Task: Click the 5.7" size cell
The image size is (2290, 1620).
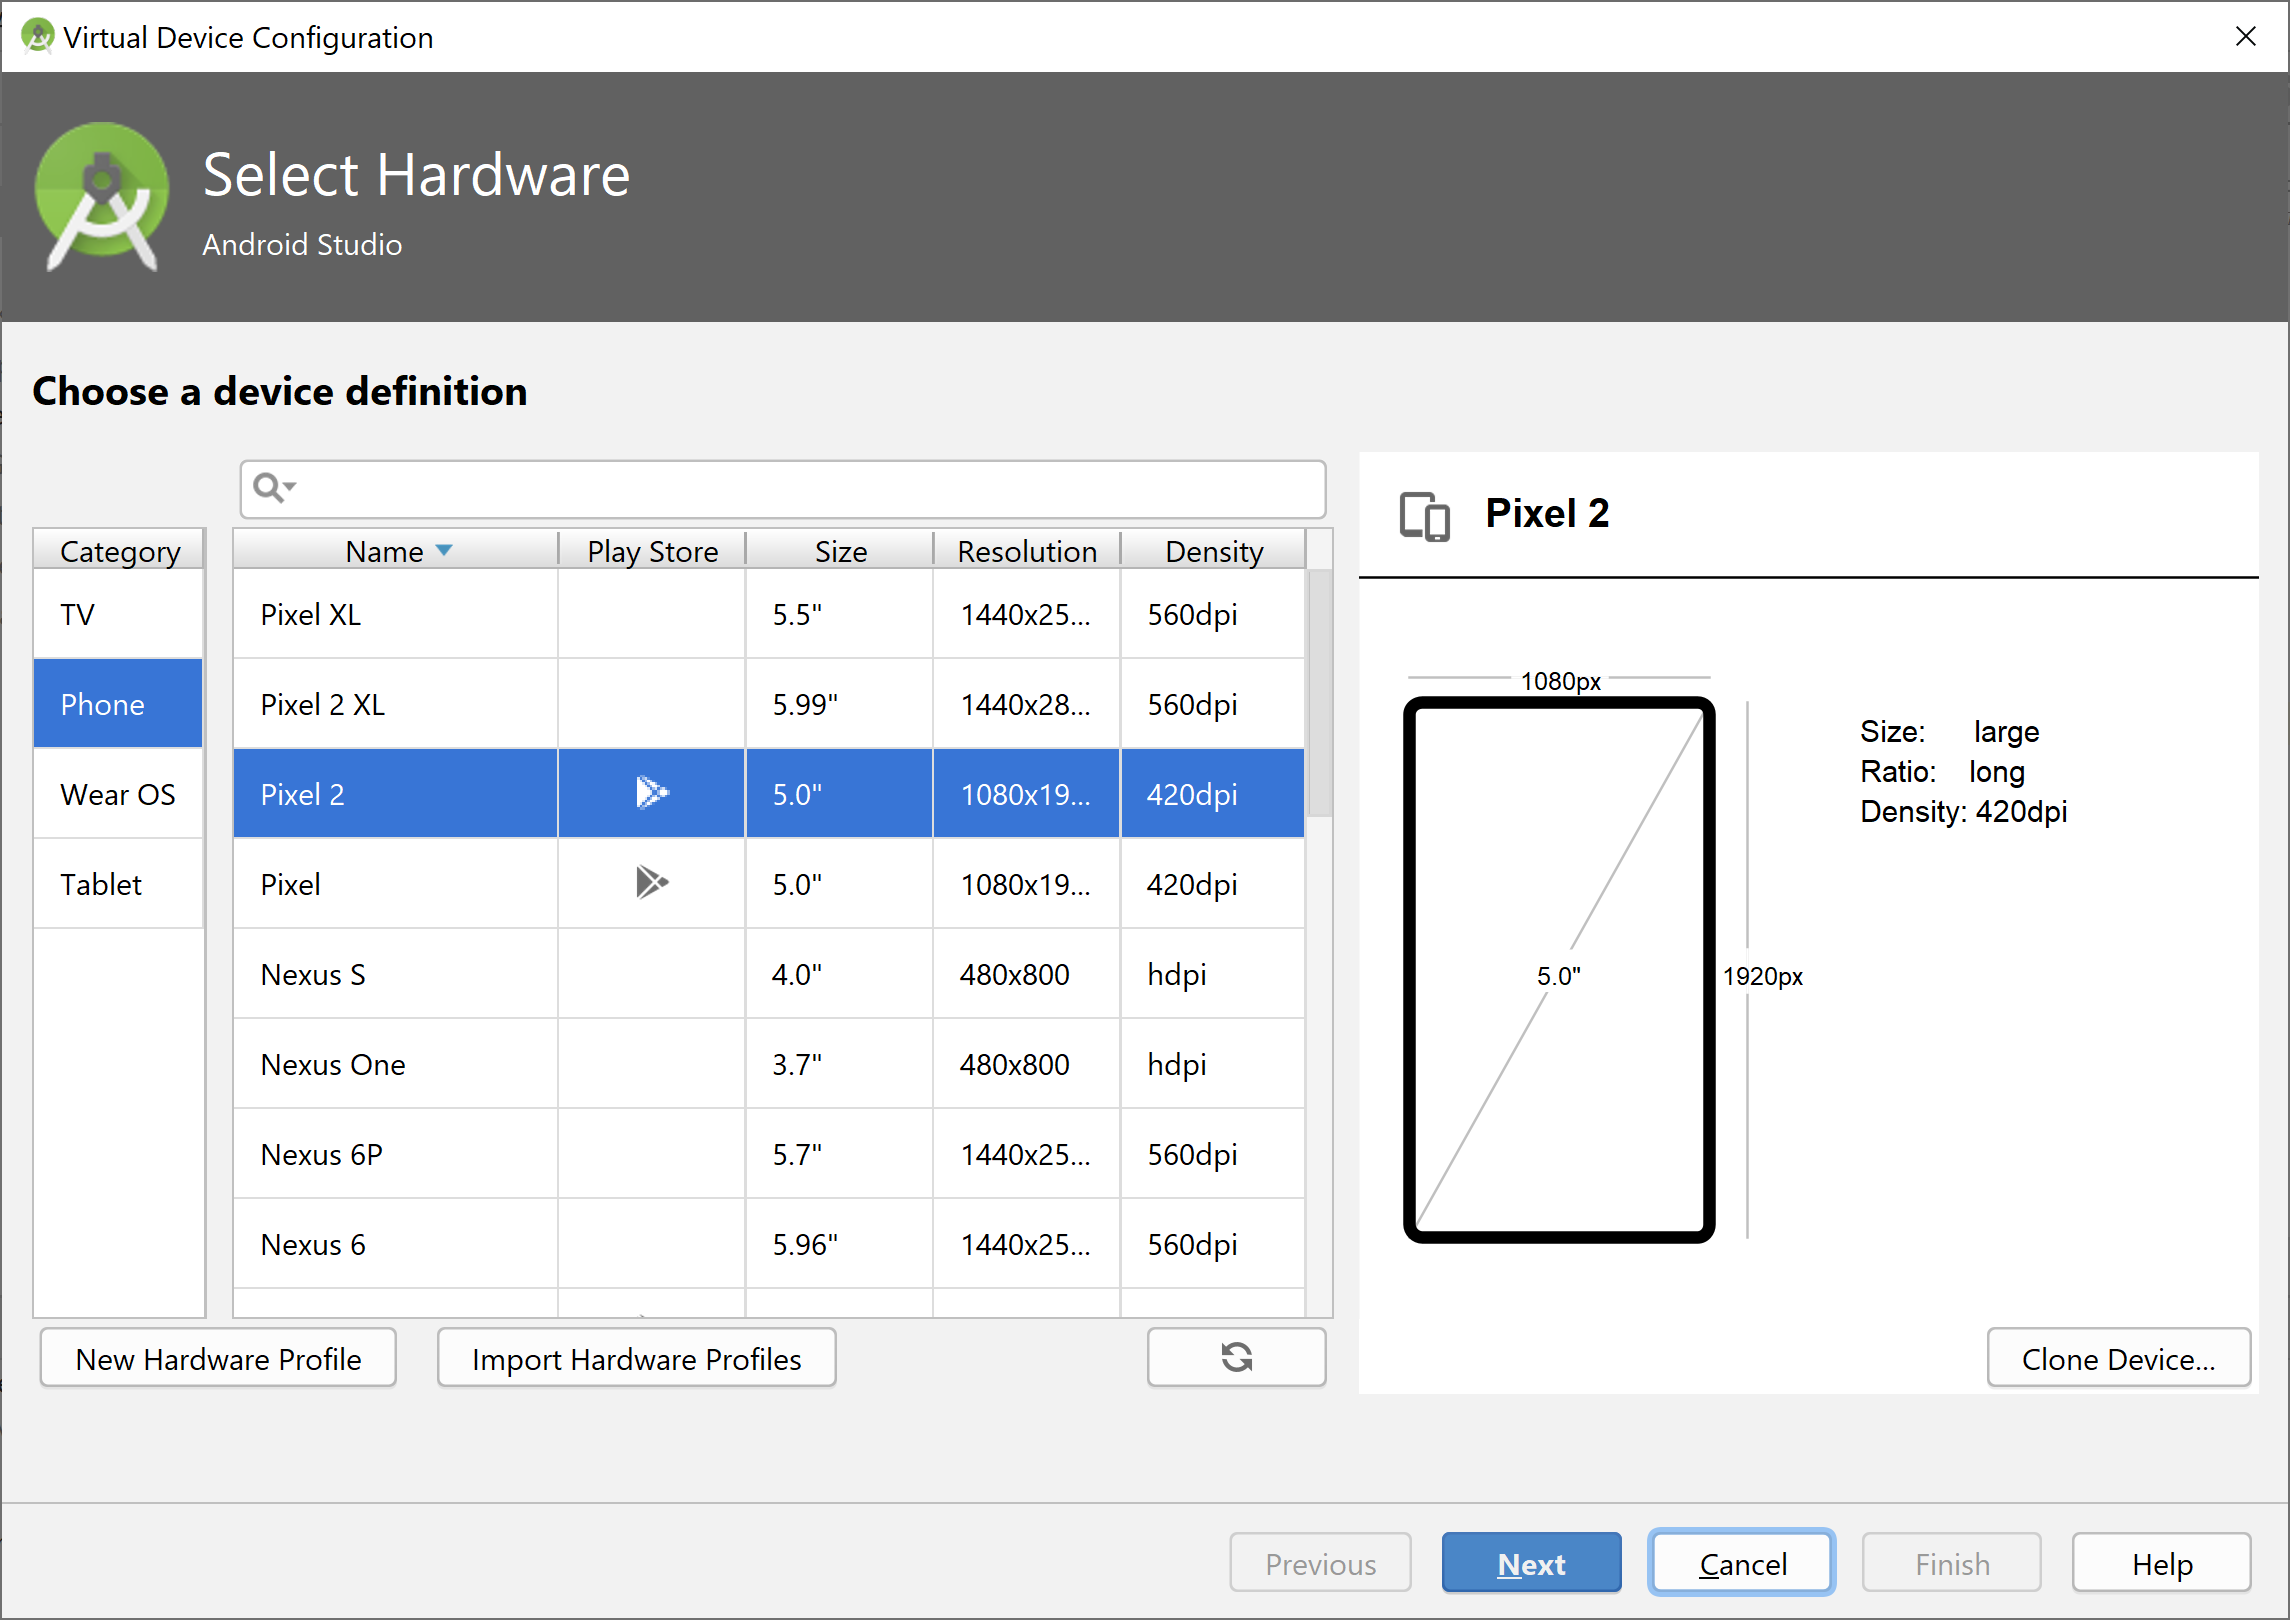Action: pyautogui.click(x=839, y=1153)
